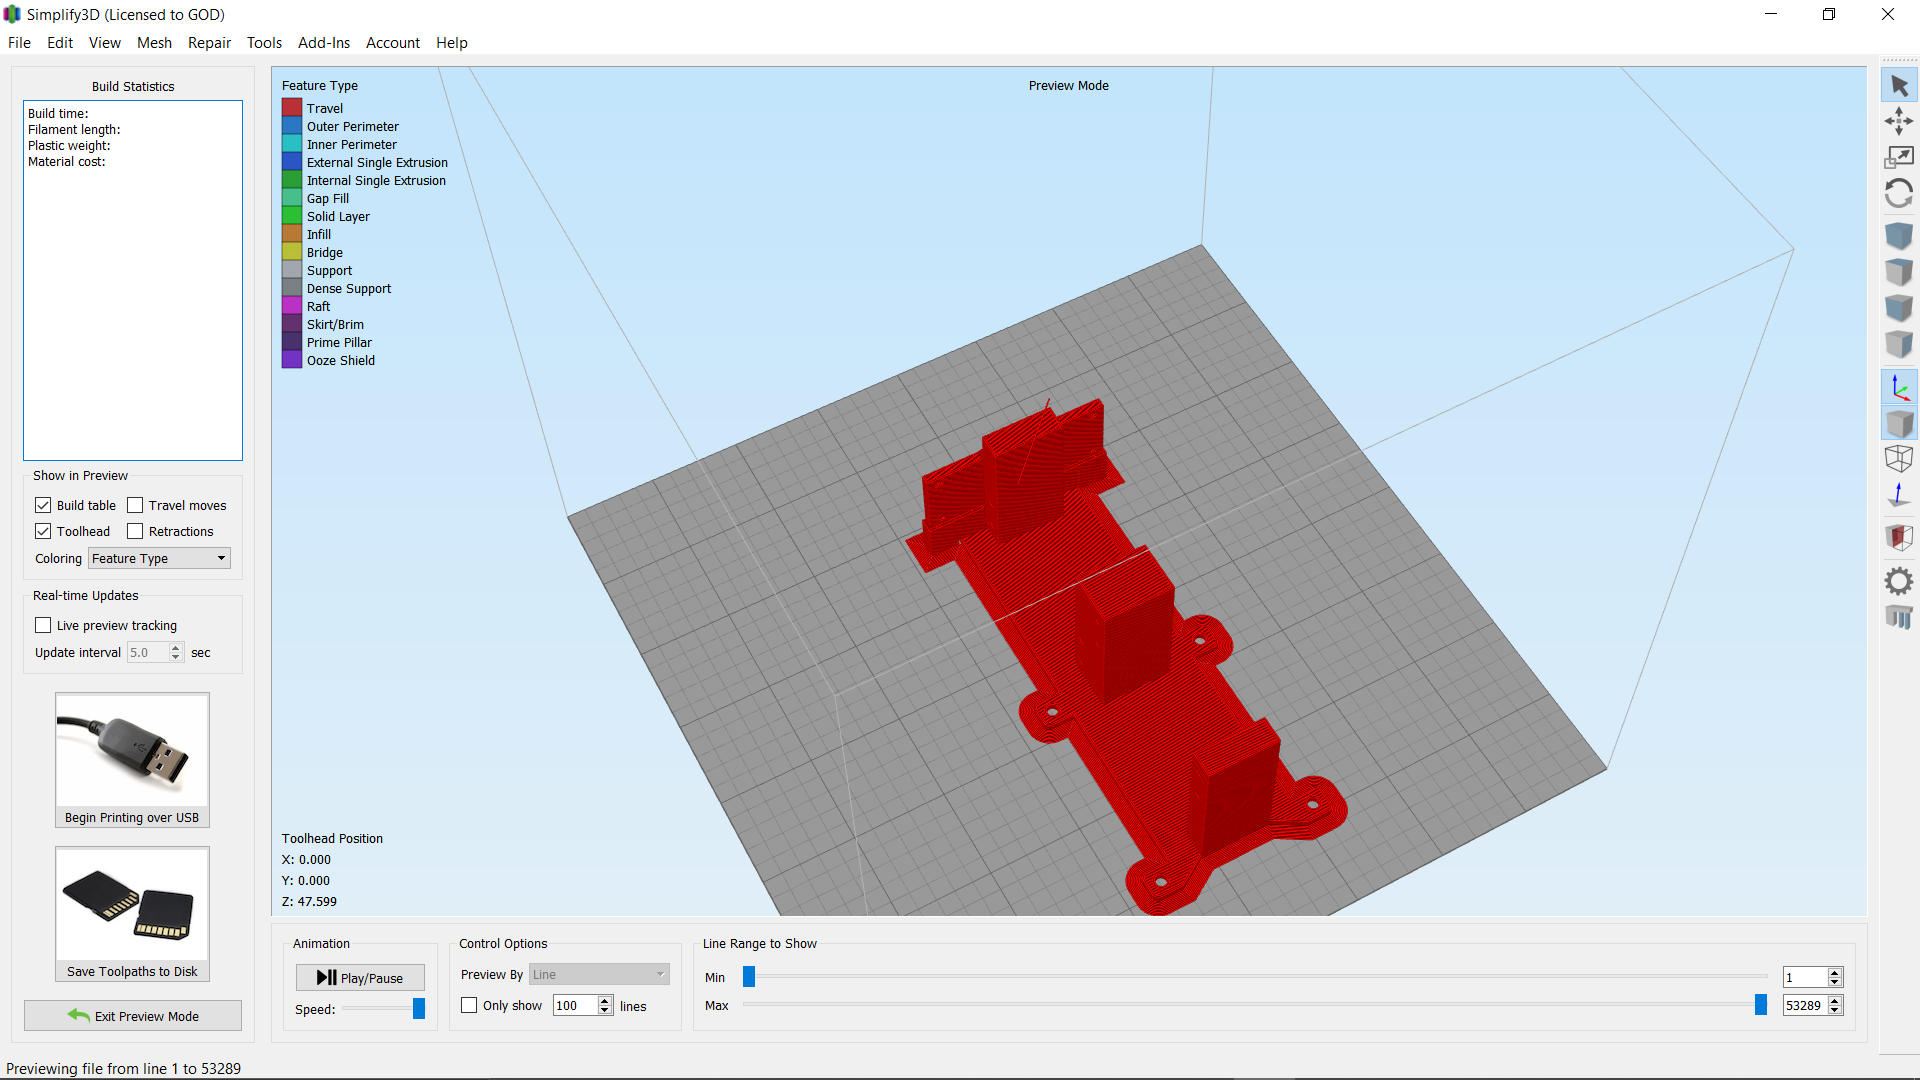The width and height of the screenshot is (1920, 1080).
Task: Open the Tools menu
Action: (x=263, y=42)
